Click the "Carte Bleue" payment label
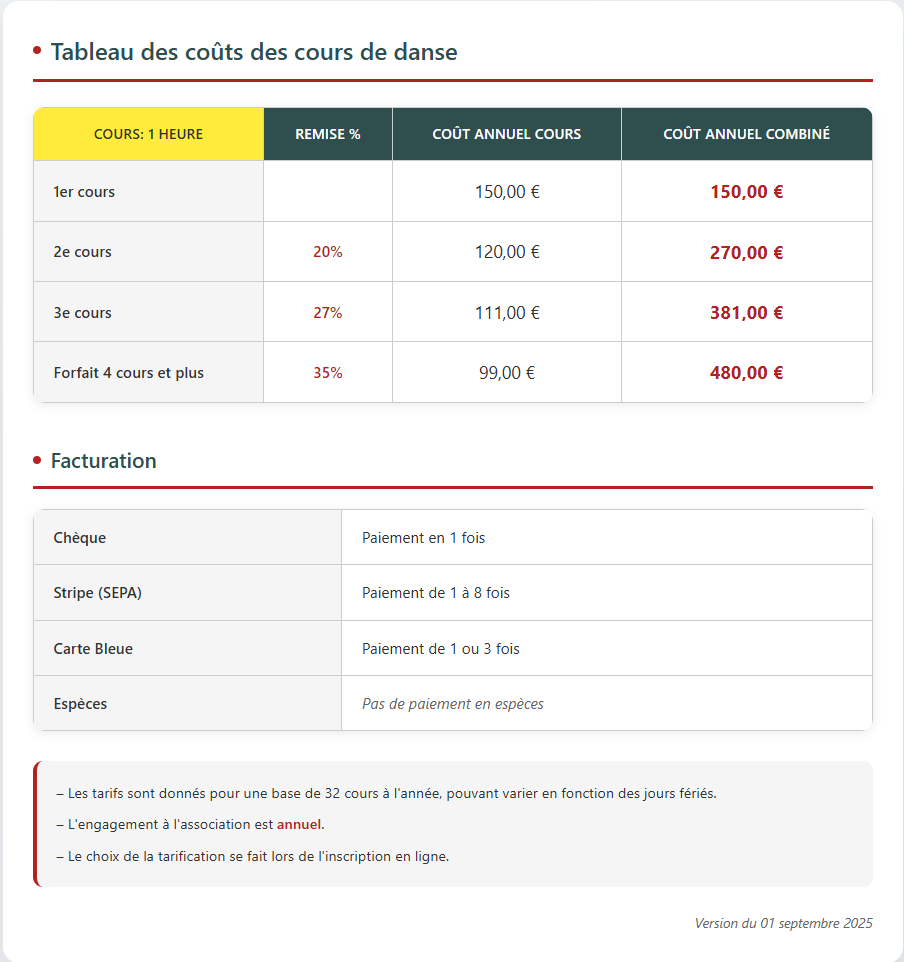The image size is (904, 962). click(93, 649)
